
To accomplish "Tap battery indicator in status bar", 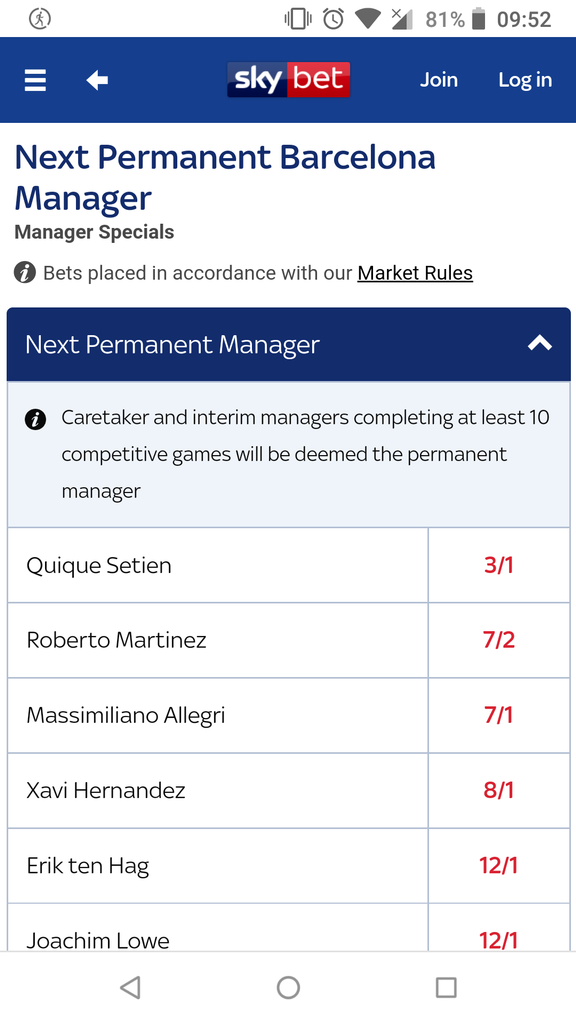I will coord(479,19).
